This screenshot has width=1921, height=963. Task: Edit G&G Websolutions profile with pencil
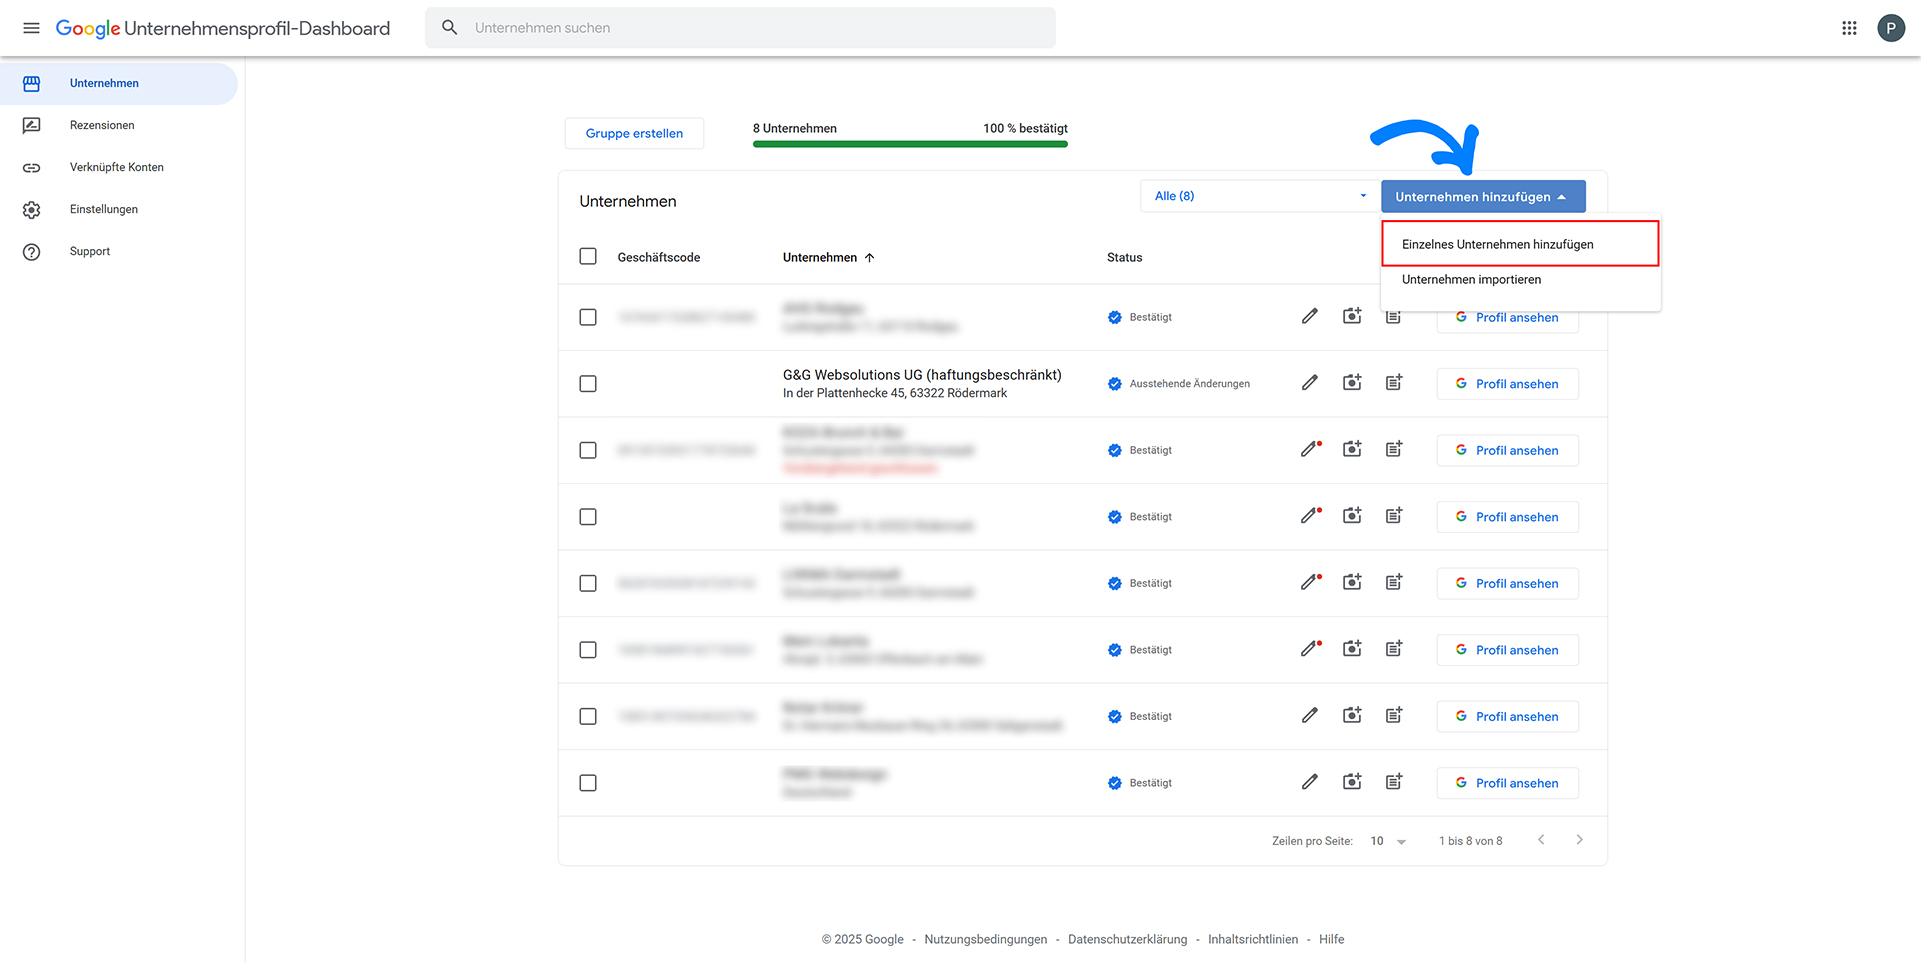click(1310, 383)
